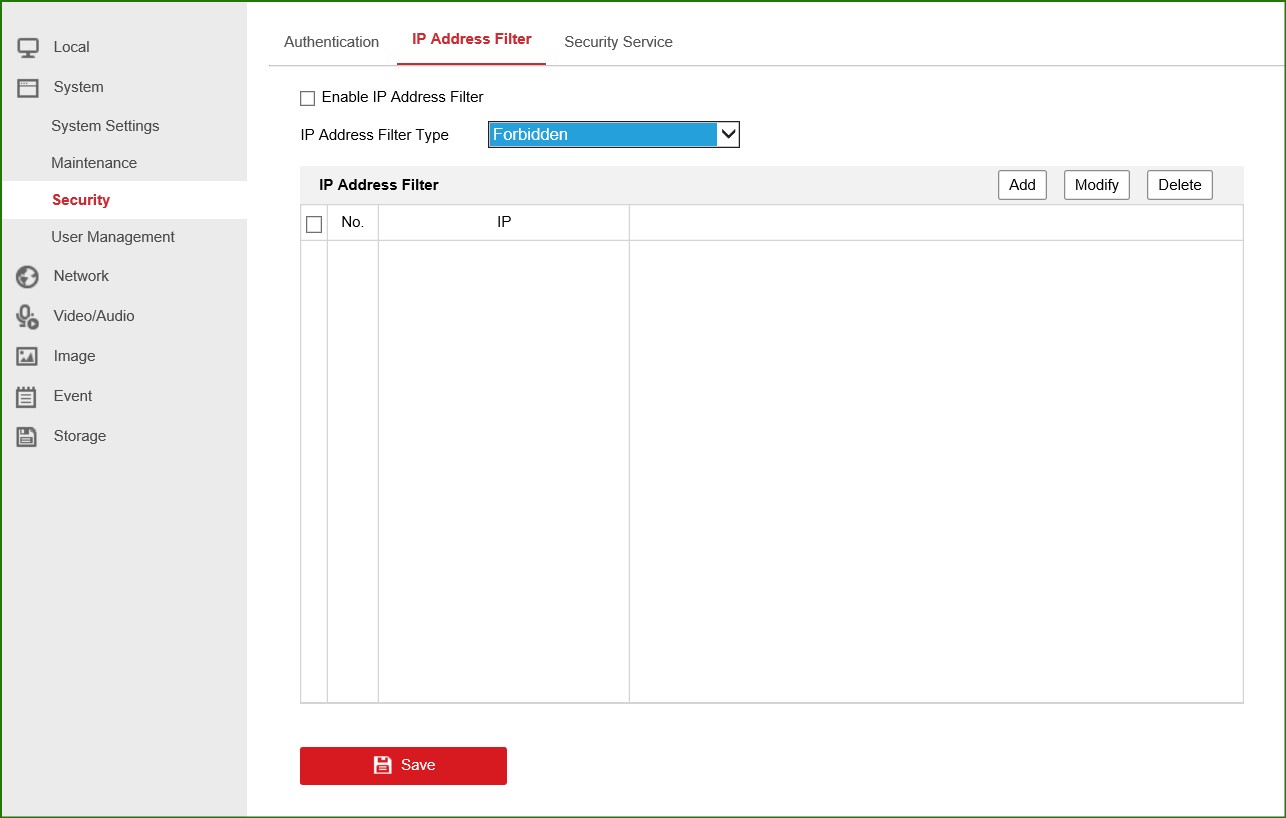The image size is (1286, 818).
Task: Enable the IP Address Filter checkbox
Action: pyautogui.click(x=308, y=98)
